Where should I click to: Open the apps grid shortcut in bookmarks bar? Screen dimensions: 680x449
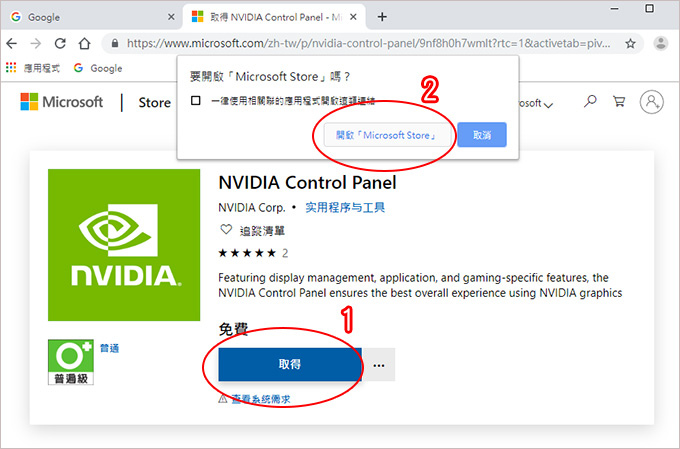coord(11,68)
